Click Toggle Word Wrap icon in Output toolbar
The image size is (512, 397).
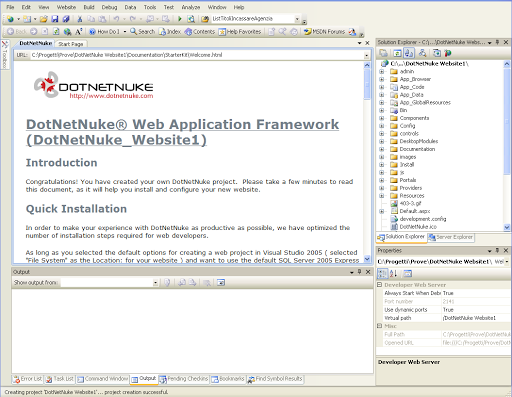coord(221,283)
